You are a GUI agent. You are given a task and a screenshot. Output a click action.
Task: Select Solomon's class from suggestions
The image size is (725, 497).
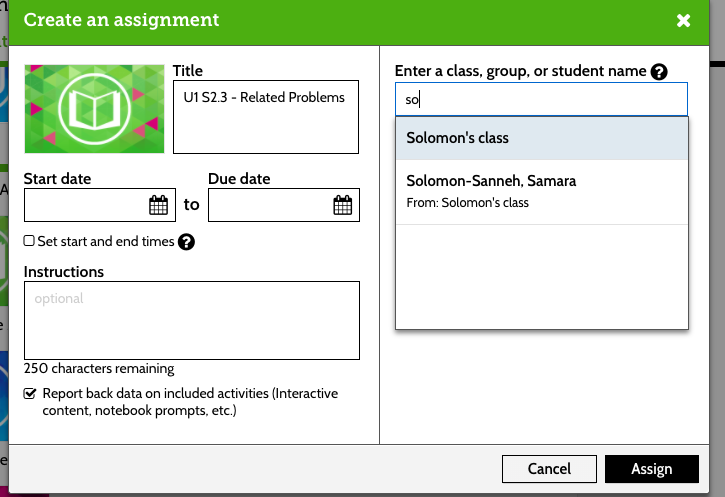pos(541,138)
